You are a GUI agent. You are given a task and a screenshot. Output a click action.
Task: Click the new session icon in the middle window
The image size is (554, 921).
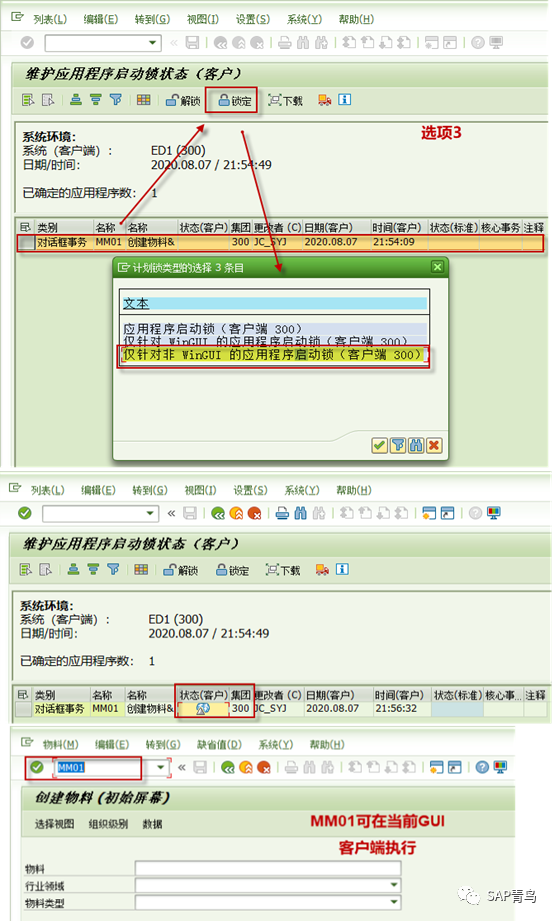coord(429,513)
